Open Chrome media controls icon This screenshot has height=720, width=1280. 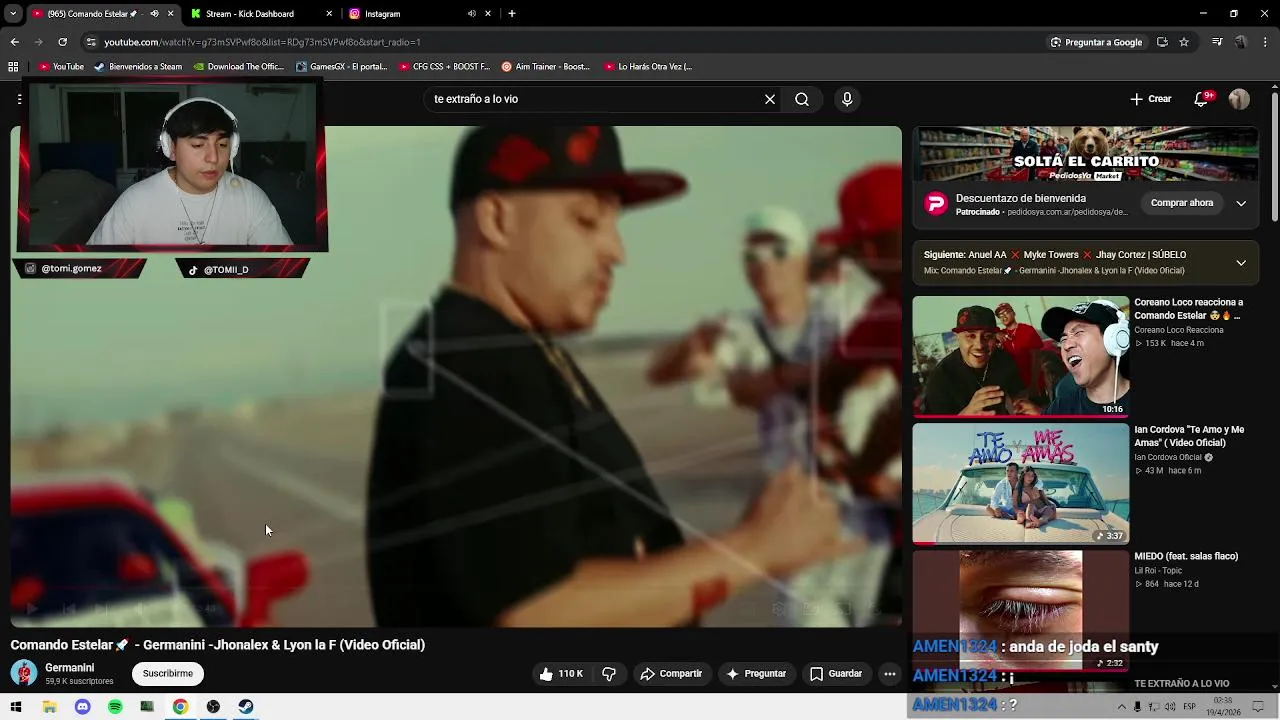(x=1217, y=42)
